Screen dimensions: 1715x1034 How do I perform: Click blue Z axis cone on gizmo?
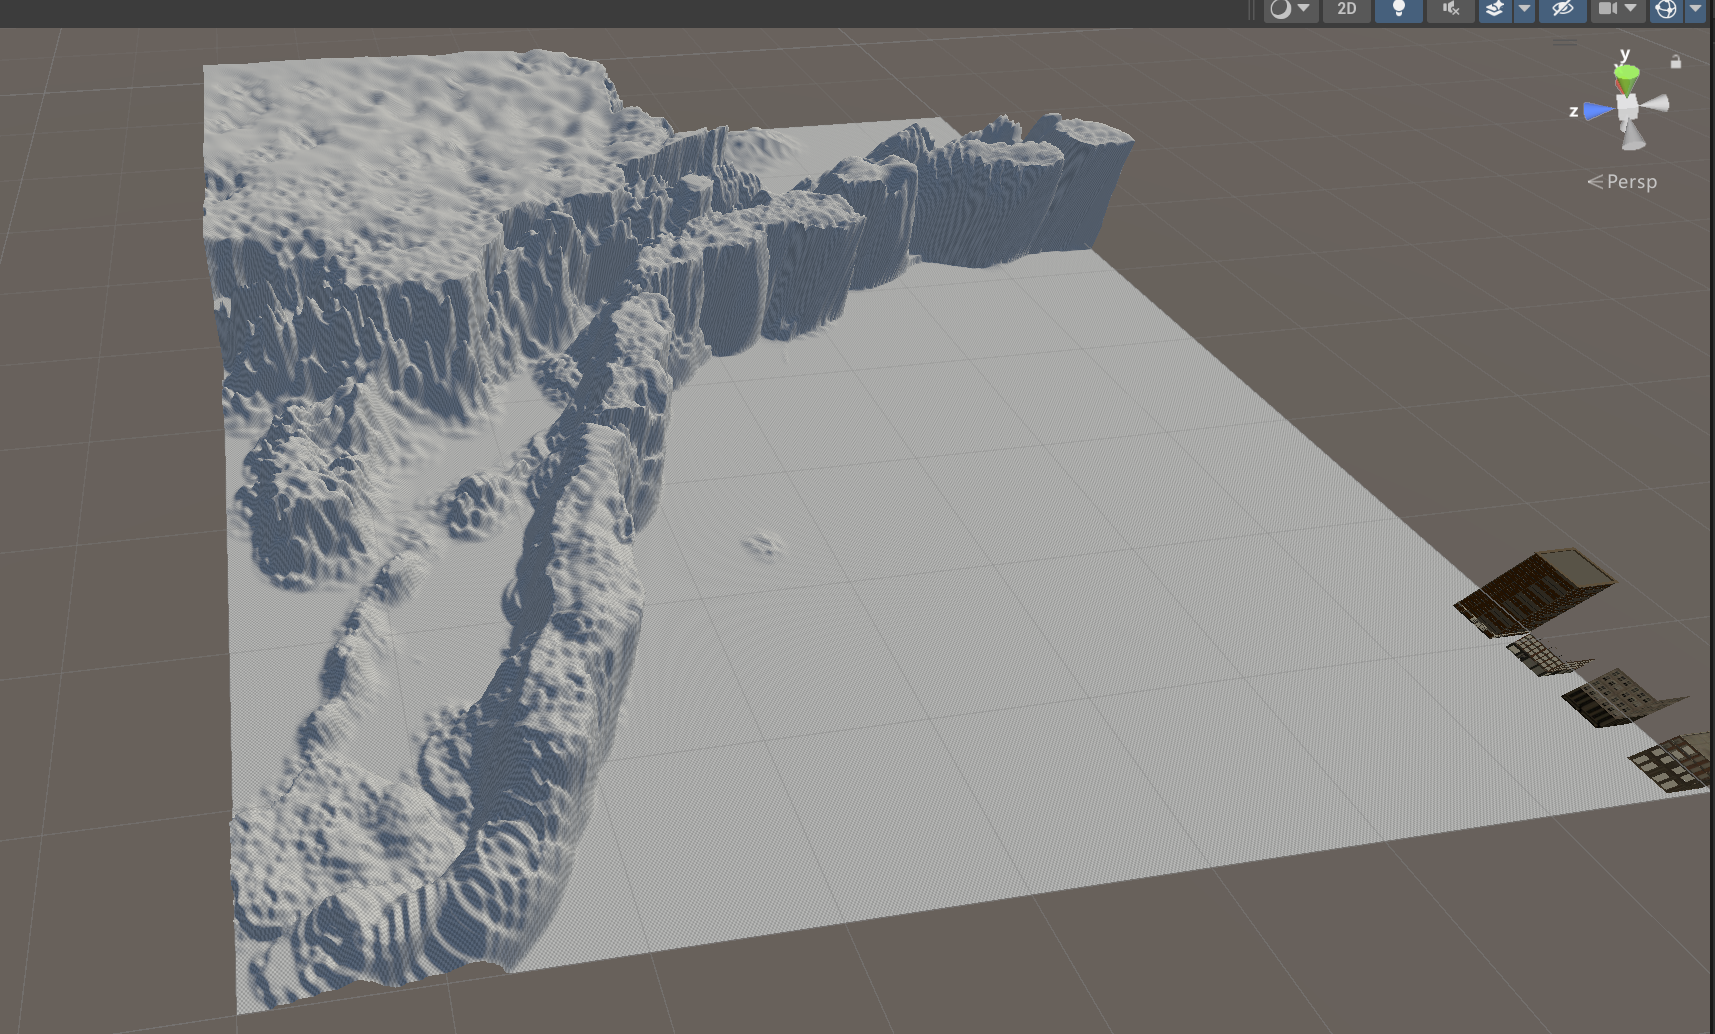[1598, 111]
